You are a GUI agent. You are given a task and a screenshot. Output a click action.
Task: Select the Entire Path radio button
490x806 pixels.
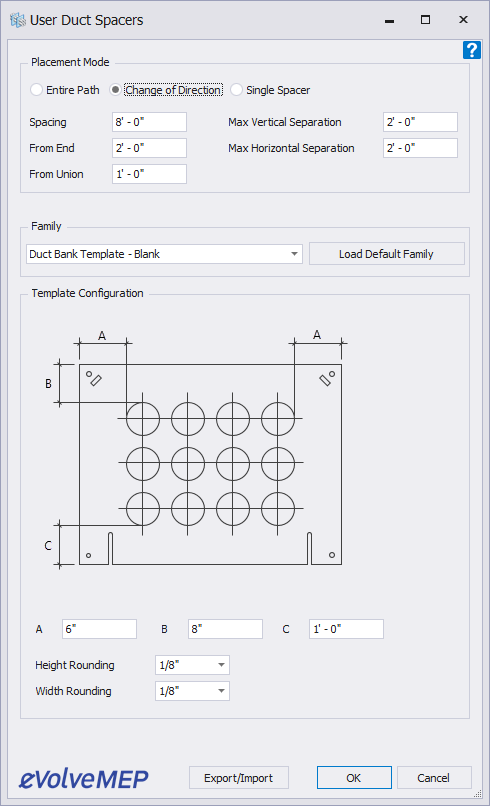36,90
